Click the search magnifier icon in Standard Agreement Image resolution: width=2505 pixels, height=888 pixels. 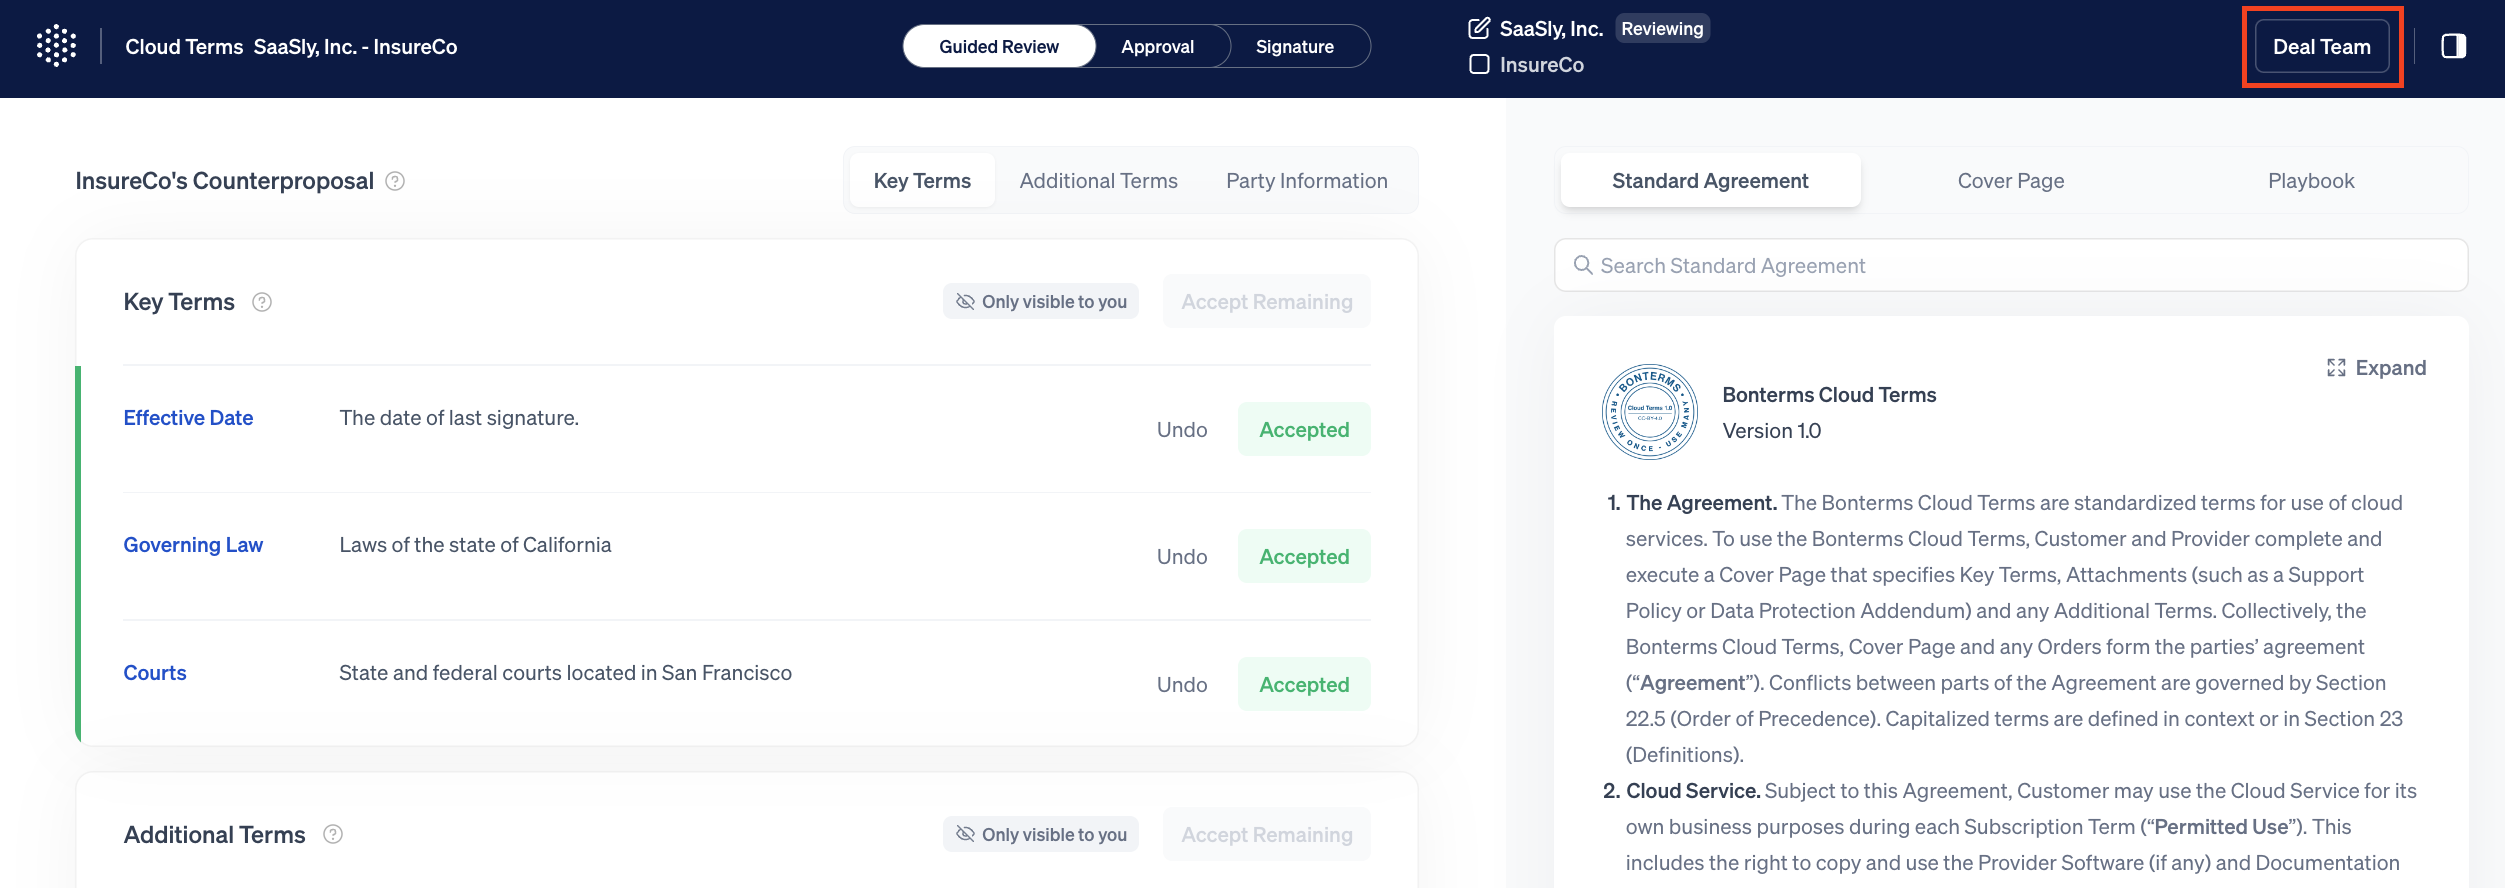coord(1582,265)
